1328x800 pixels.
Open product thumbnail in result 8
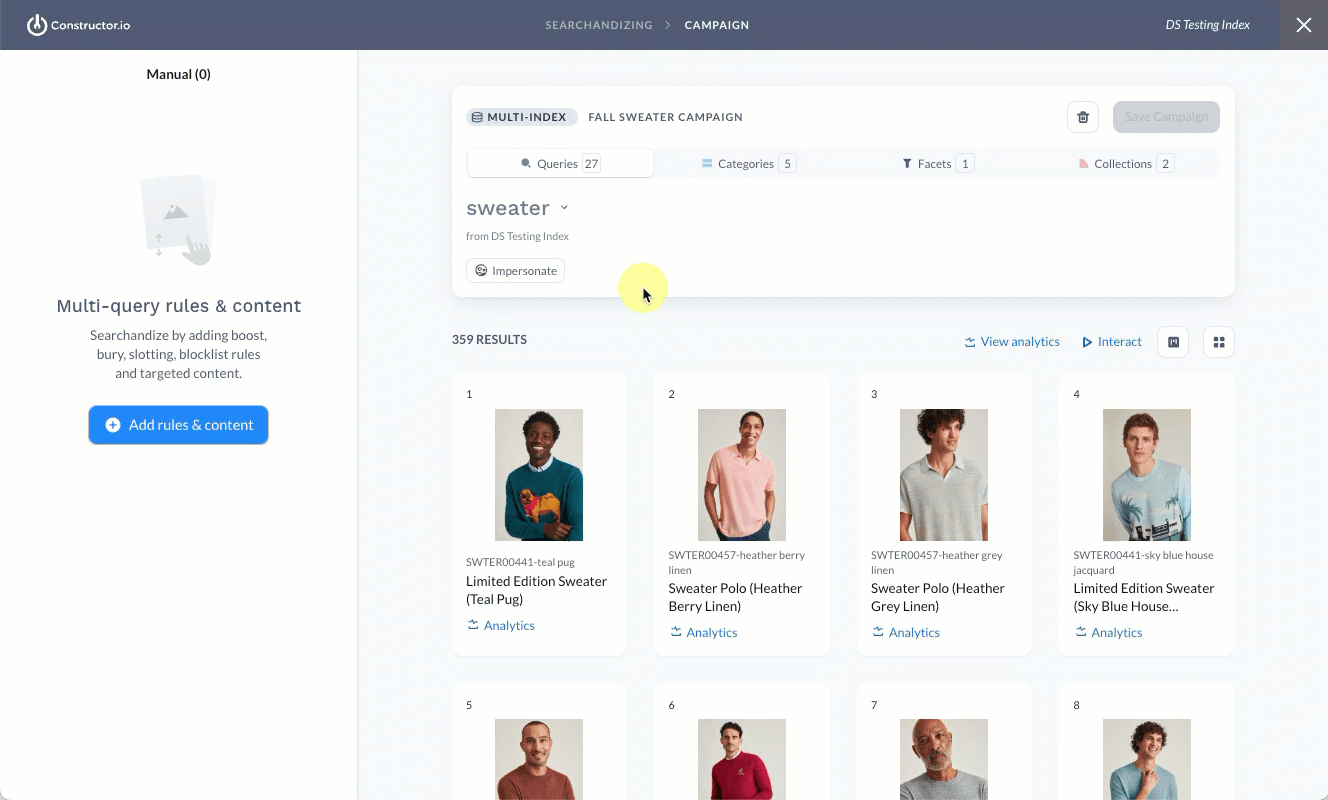(x=1147, y=759)
